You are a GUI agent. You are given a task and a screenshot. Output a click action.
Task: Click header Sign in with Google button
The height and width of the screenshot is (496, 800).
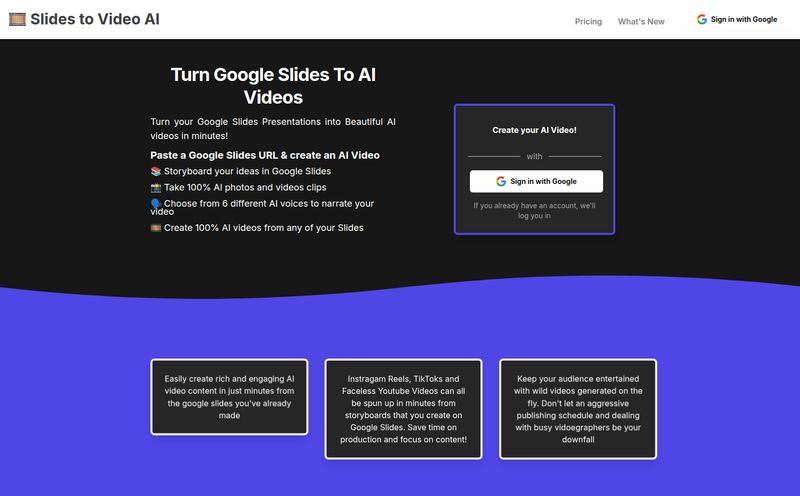737,19
